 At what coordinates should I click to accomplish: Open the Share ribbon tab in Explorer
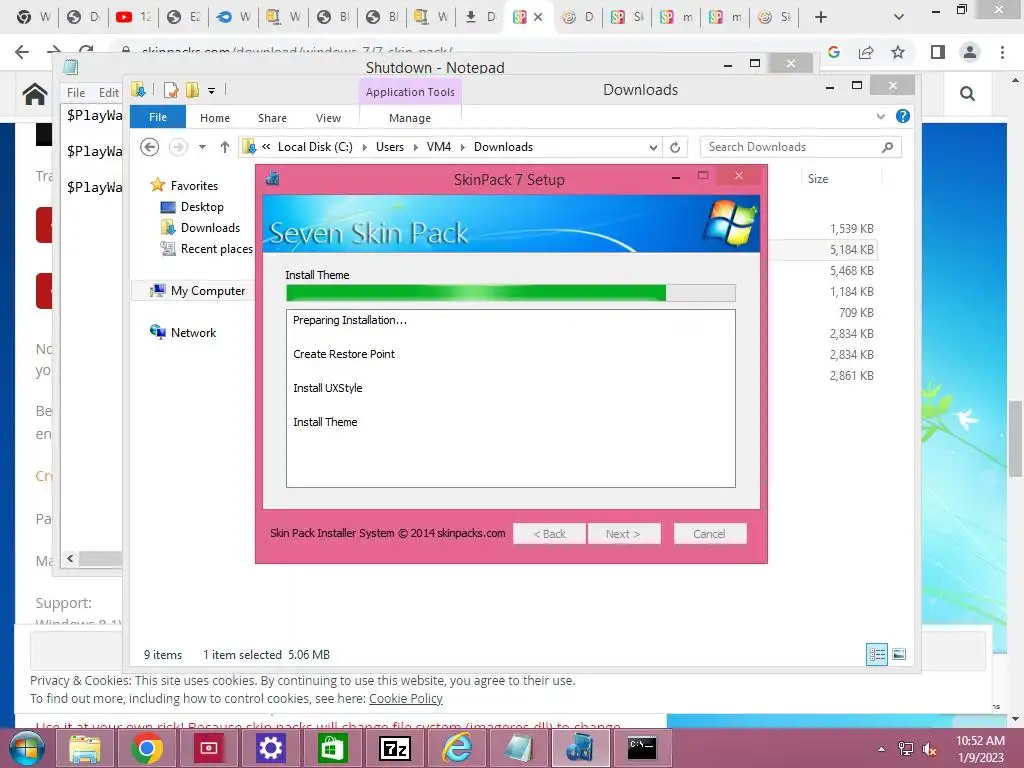point(272,118)
